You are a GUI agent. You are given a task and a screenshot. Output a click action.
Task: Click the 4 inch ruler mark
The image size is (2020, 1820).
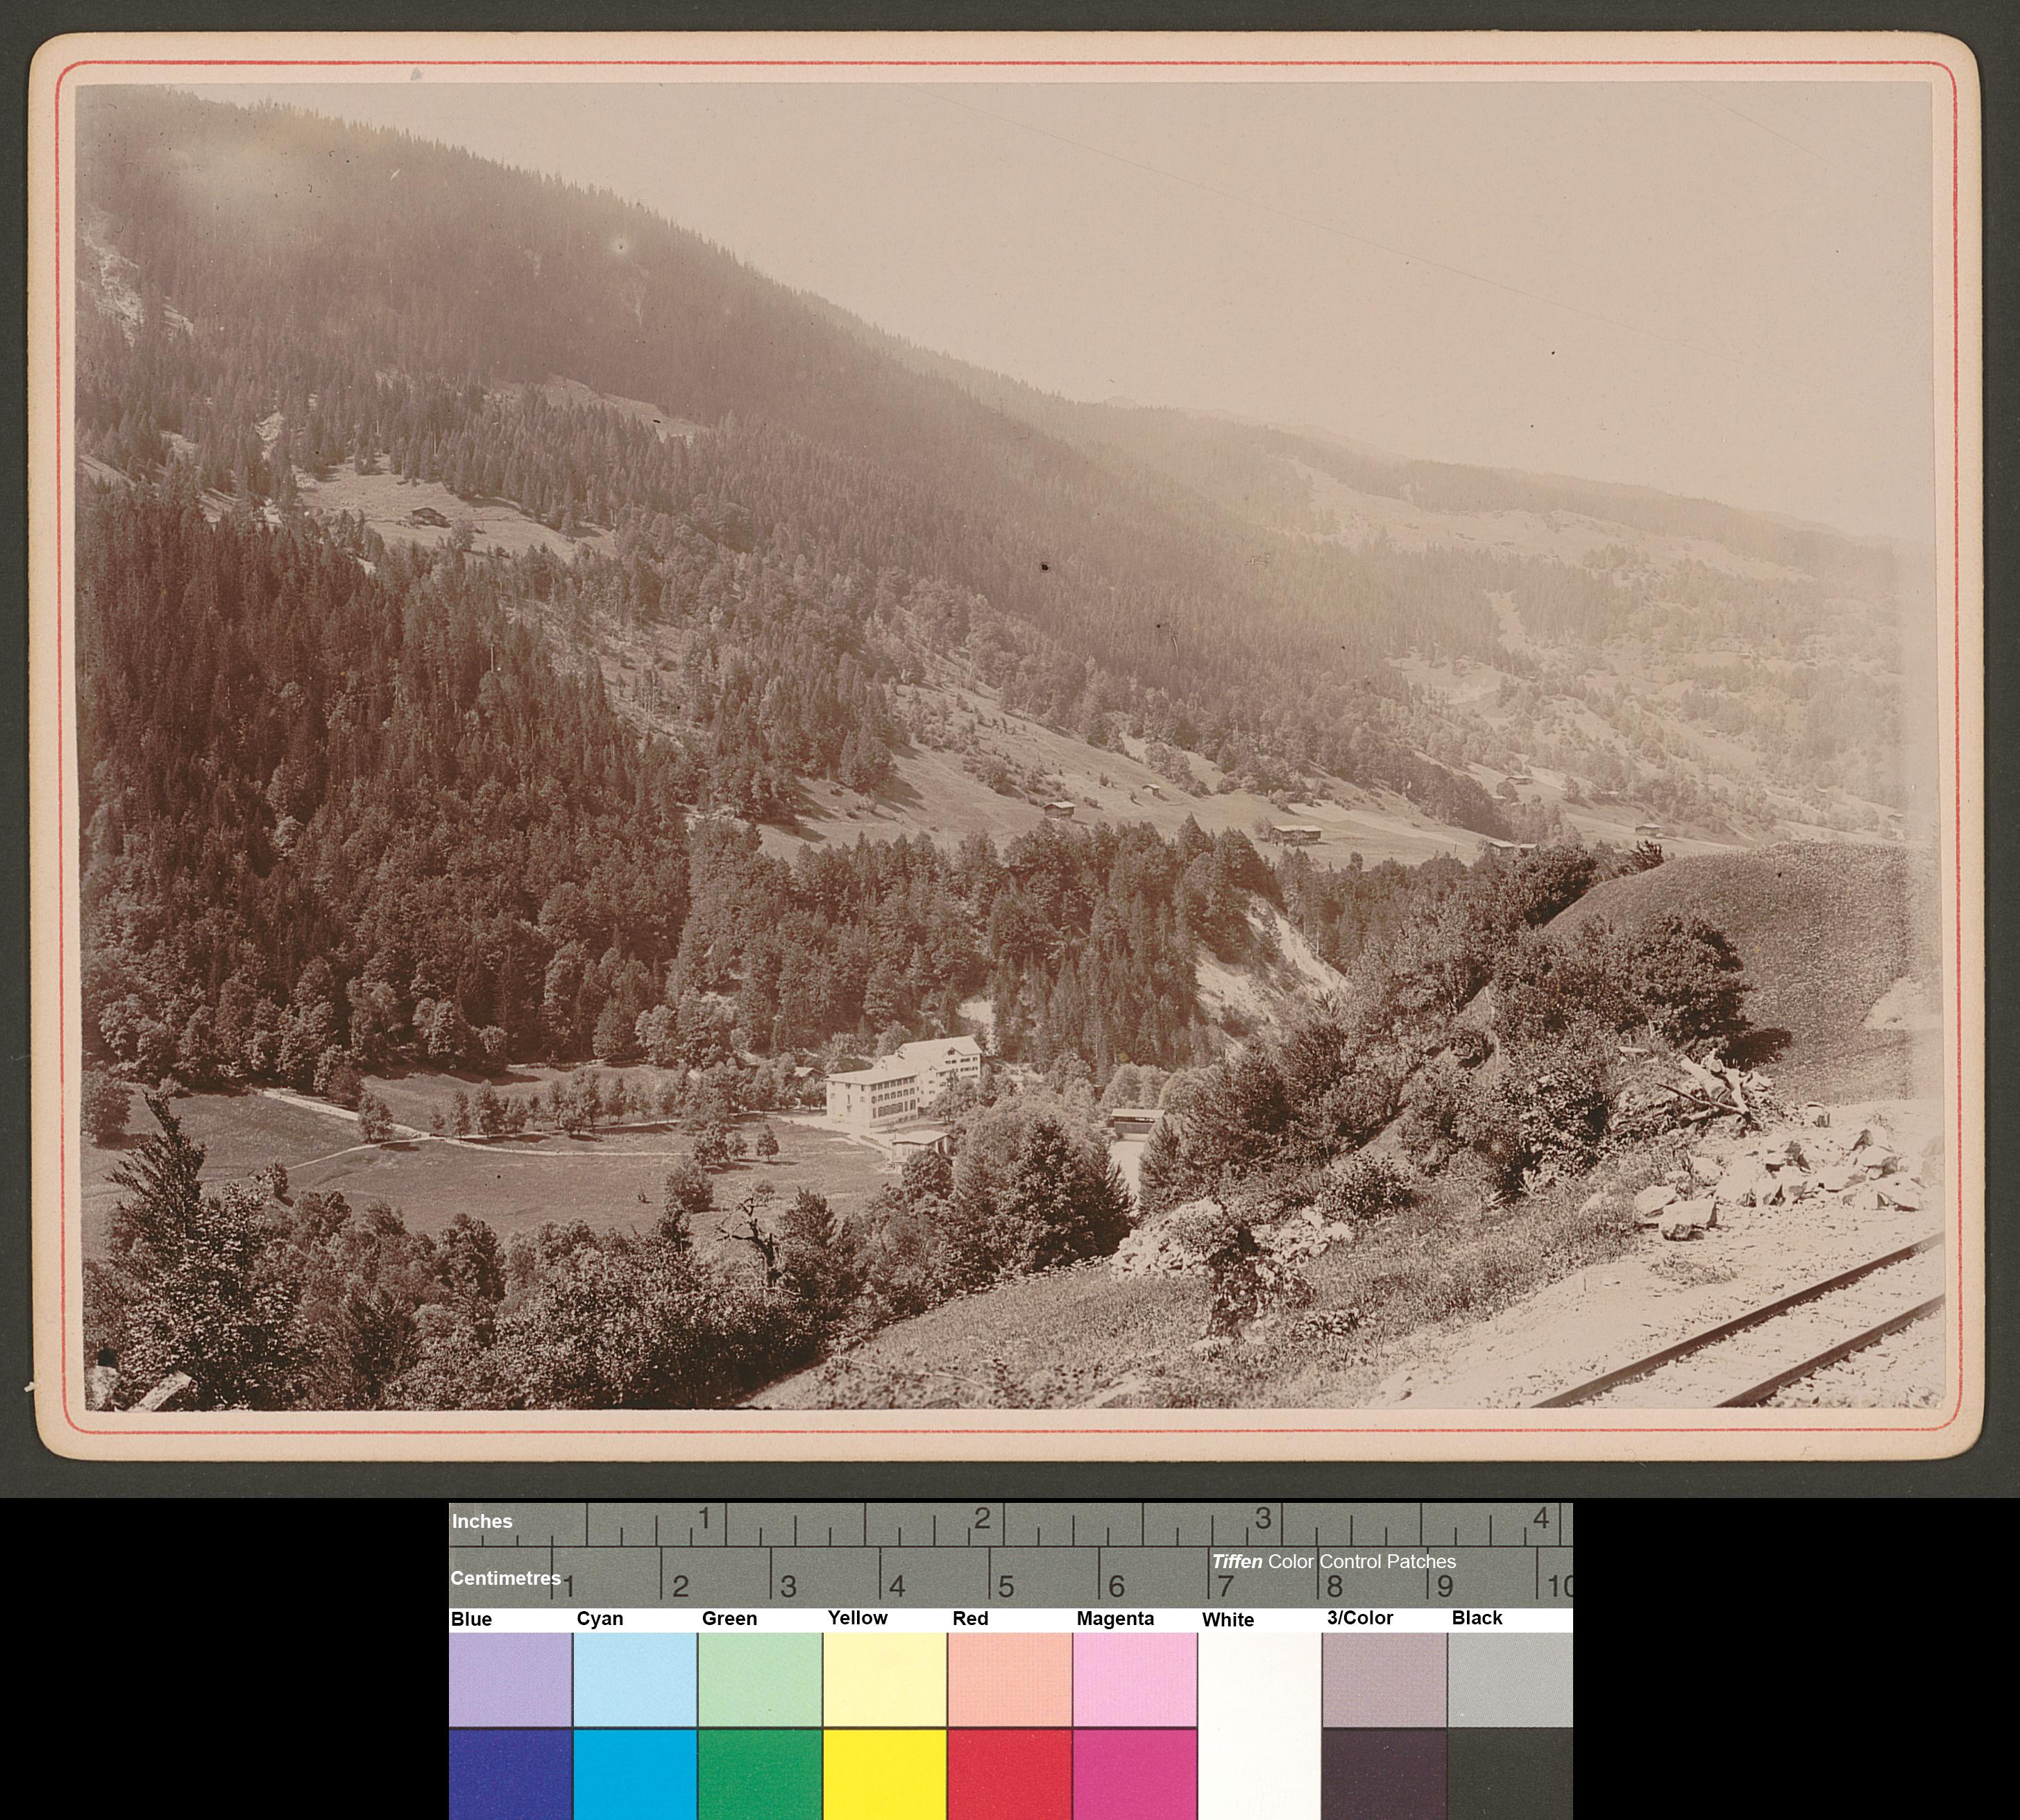point(1541,1519)
